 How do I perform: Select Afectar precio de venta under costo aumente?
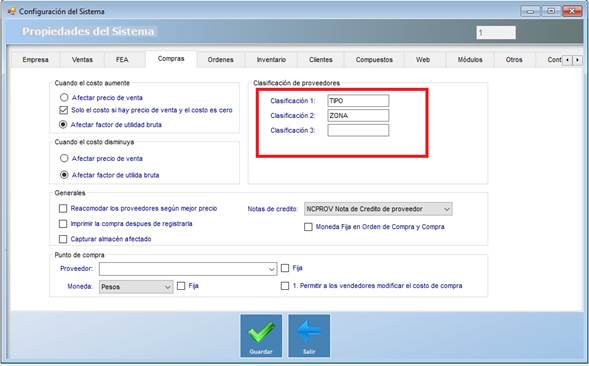tap(64, 98)
